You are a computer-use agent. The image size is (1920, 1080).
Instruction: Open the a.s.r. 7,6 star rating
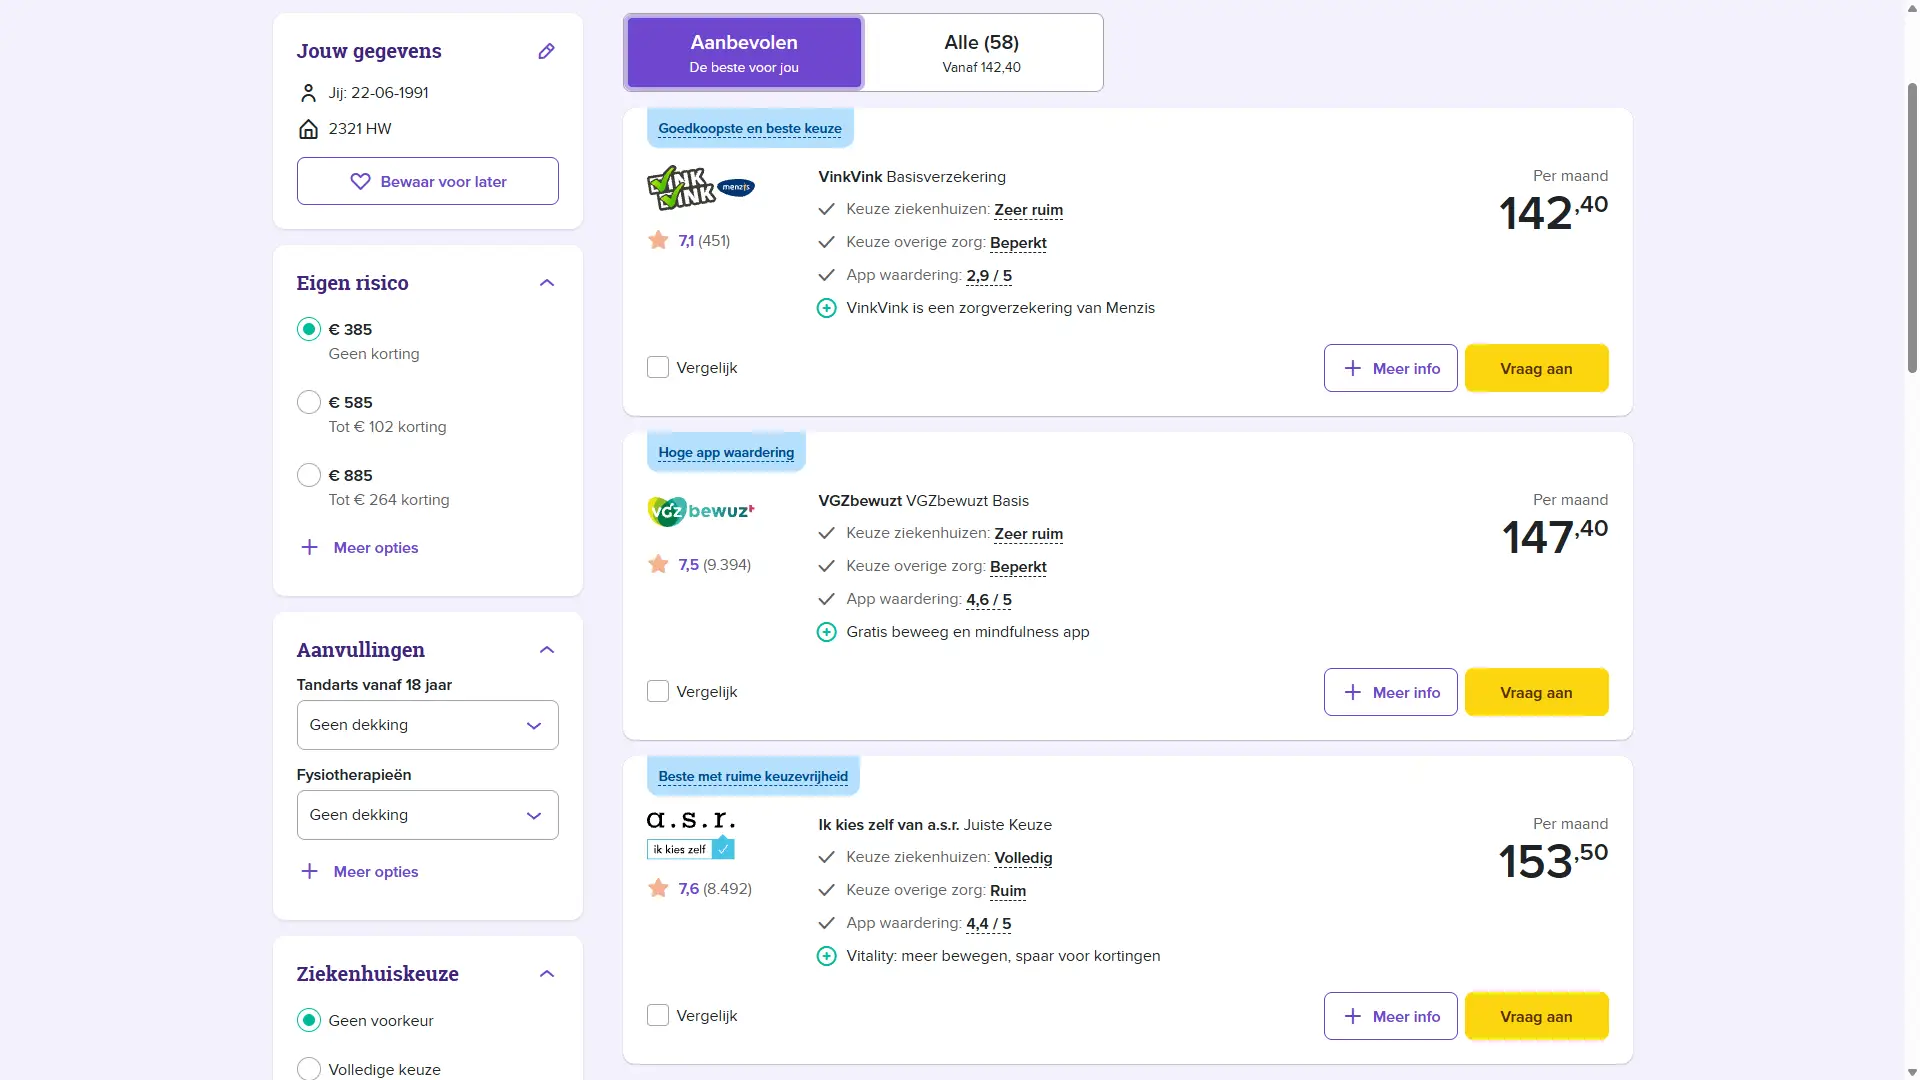click(x=700, y=889)
